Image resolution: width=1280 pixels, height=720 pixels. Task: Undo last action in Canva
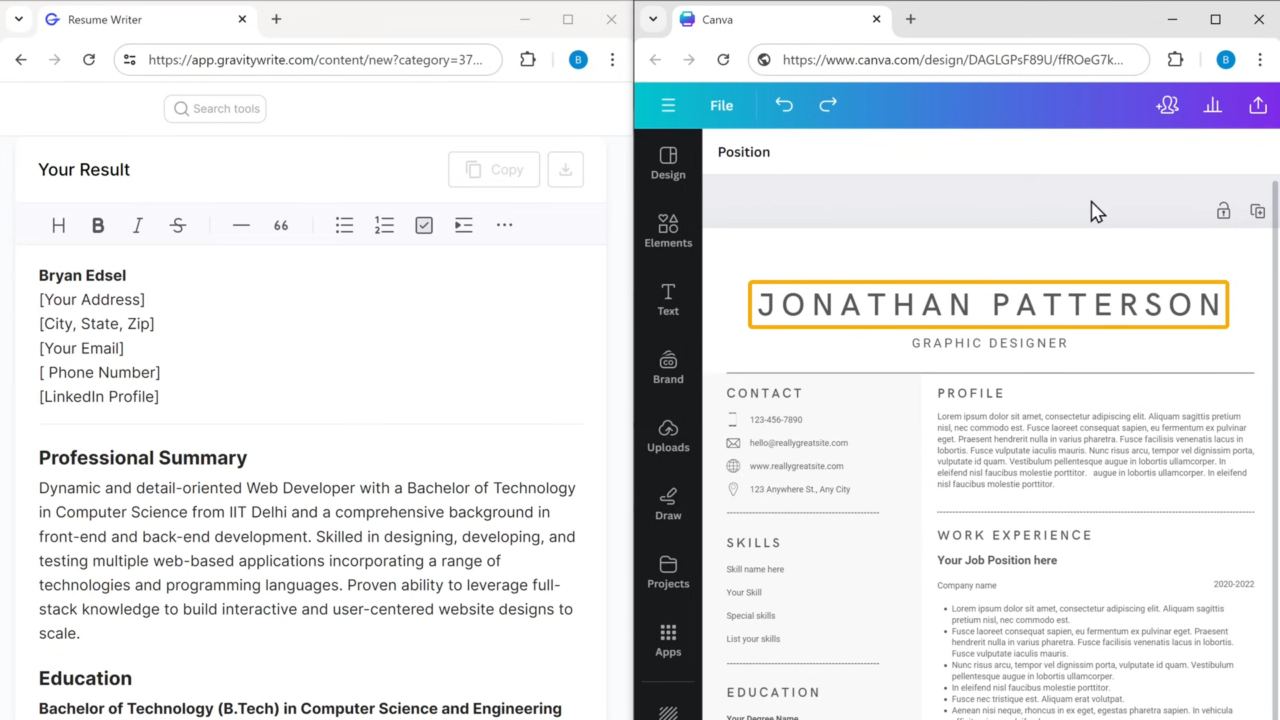pos(784,105)
